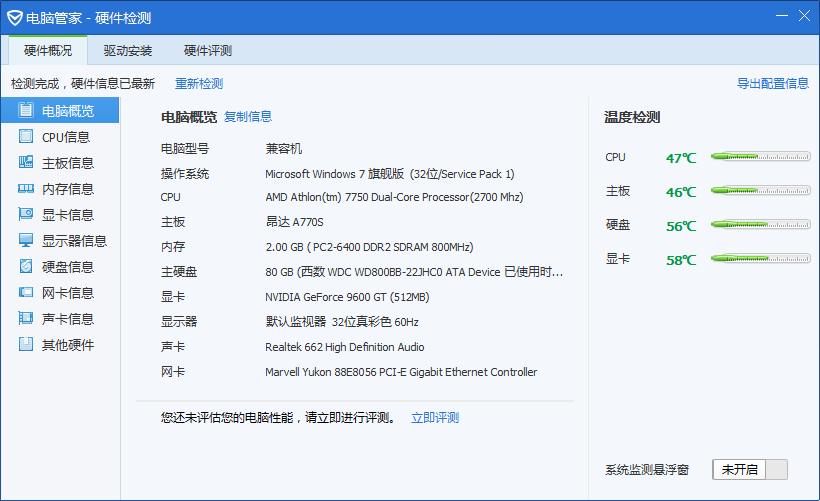Click the 硬盘 temperature gauge bar
This screenshot has width=820, height=501.
tap(760, 224)
